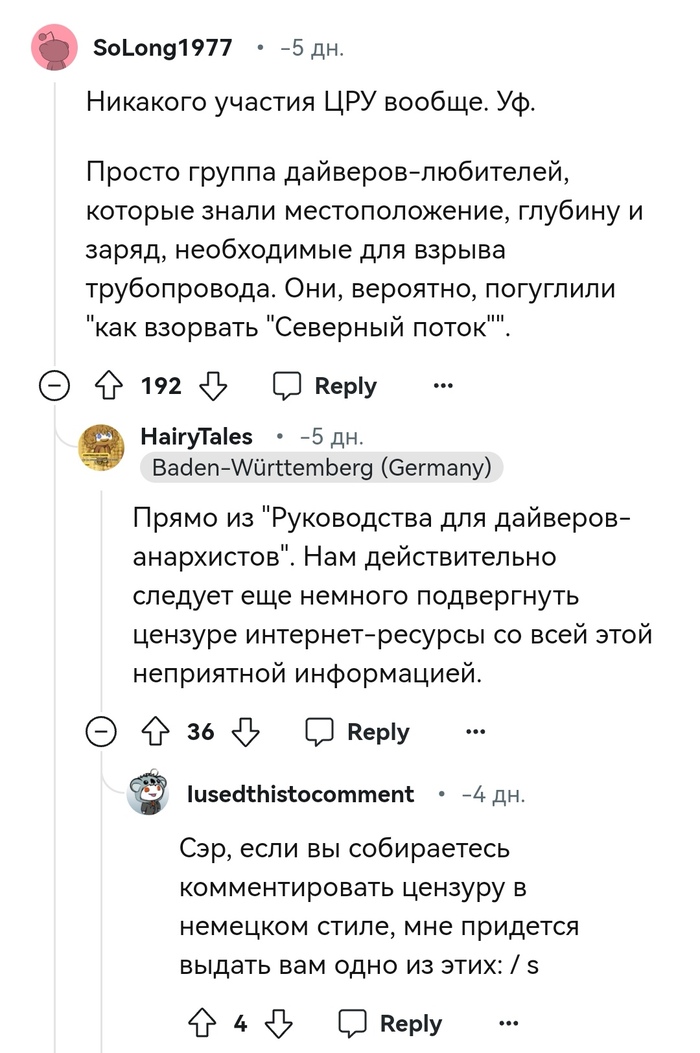Open HairyTales' avatar profile
Image resolution: width=700 pixels, height=1053 pixels.
[x=102, y=447]
